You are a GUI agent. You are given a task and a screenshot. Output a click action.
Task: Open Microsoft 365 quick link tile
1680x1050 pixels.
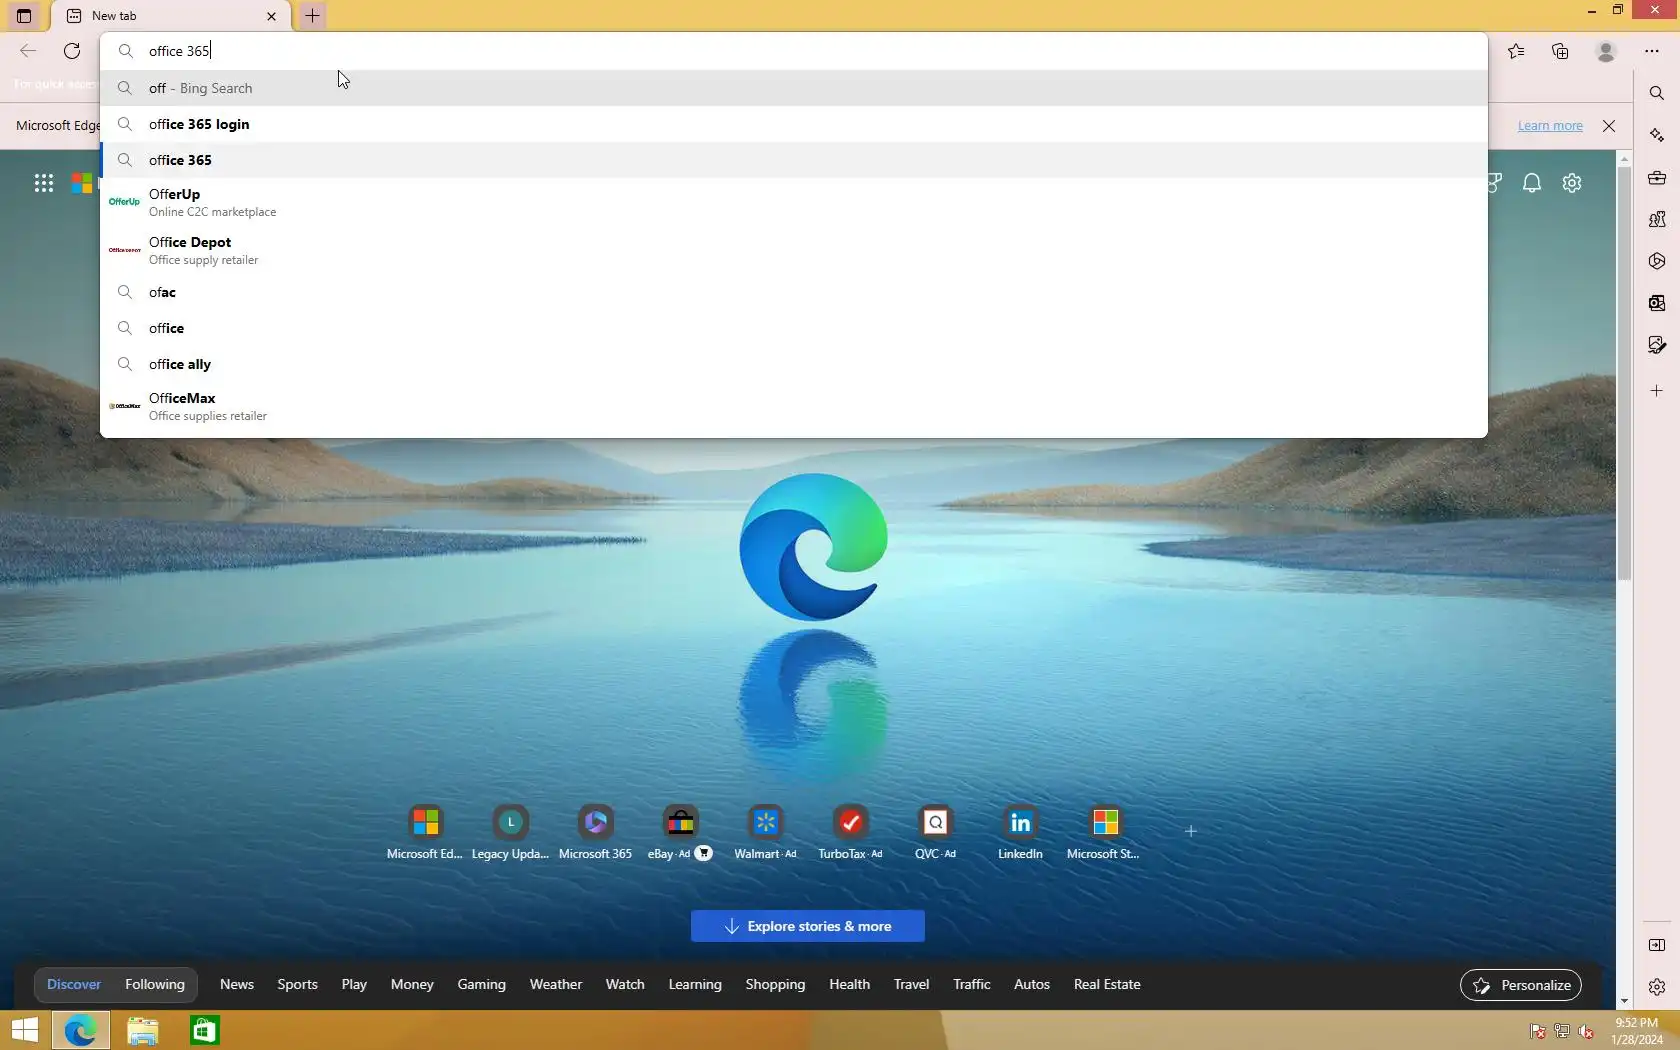point(595,832)
